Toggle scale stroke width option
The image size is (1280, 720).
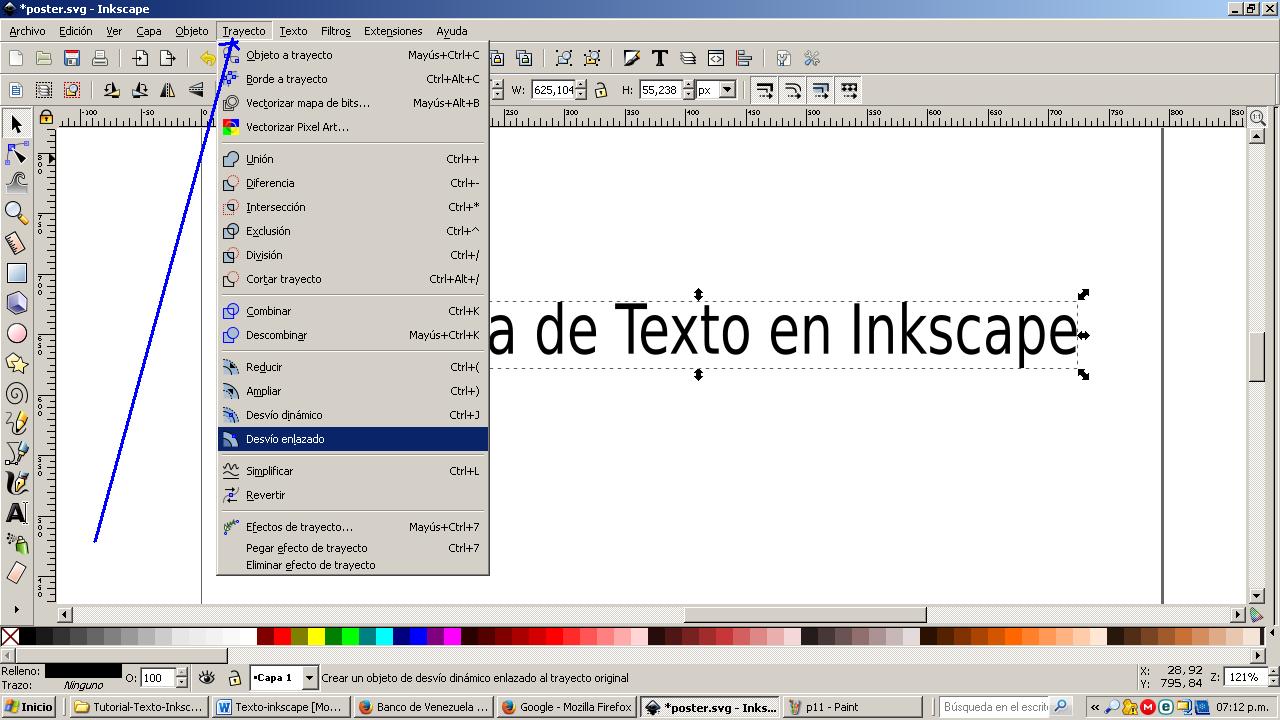click(764, 90)
